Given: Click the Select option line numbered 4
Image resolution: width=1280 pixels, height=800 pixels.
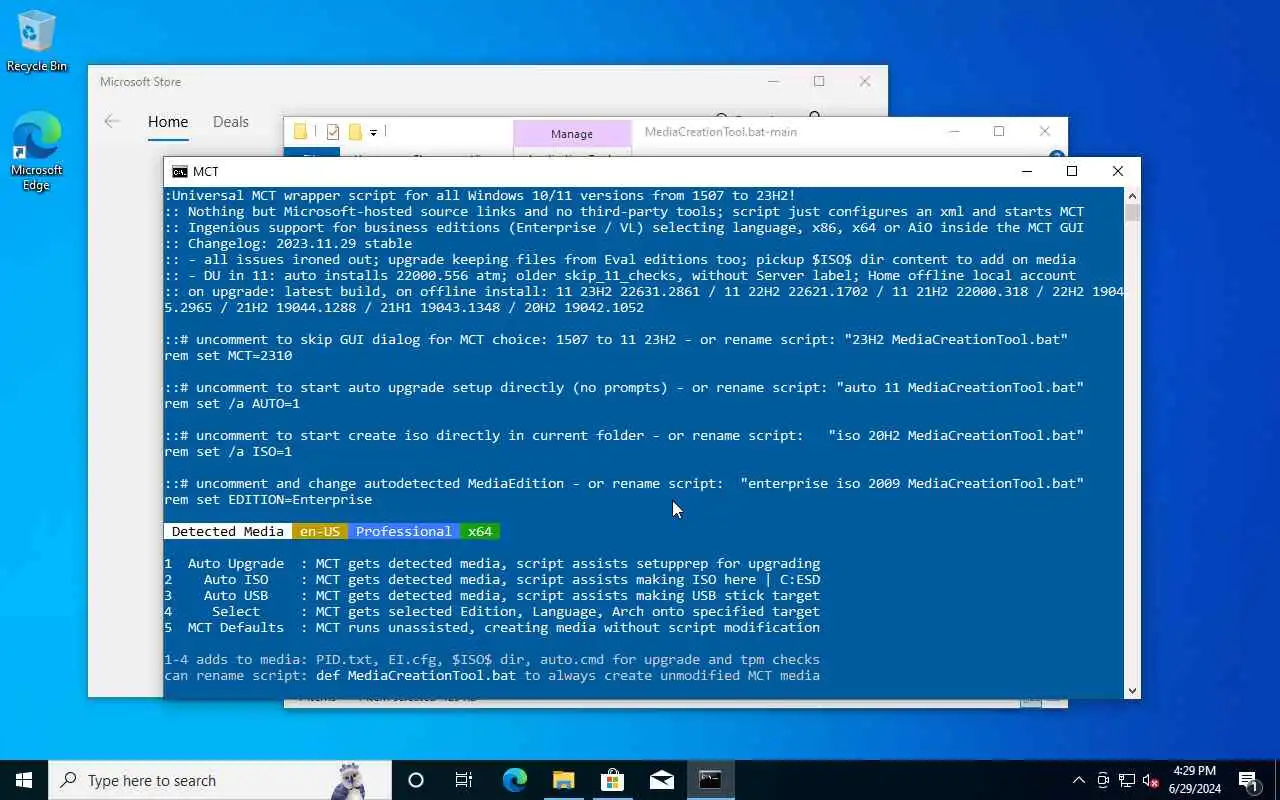Looking at the screenshot, I should click(x=492, y=612).
